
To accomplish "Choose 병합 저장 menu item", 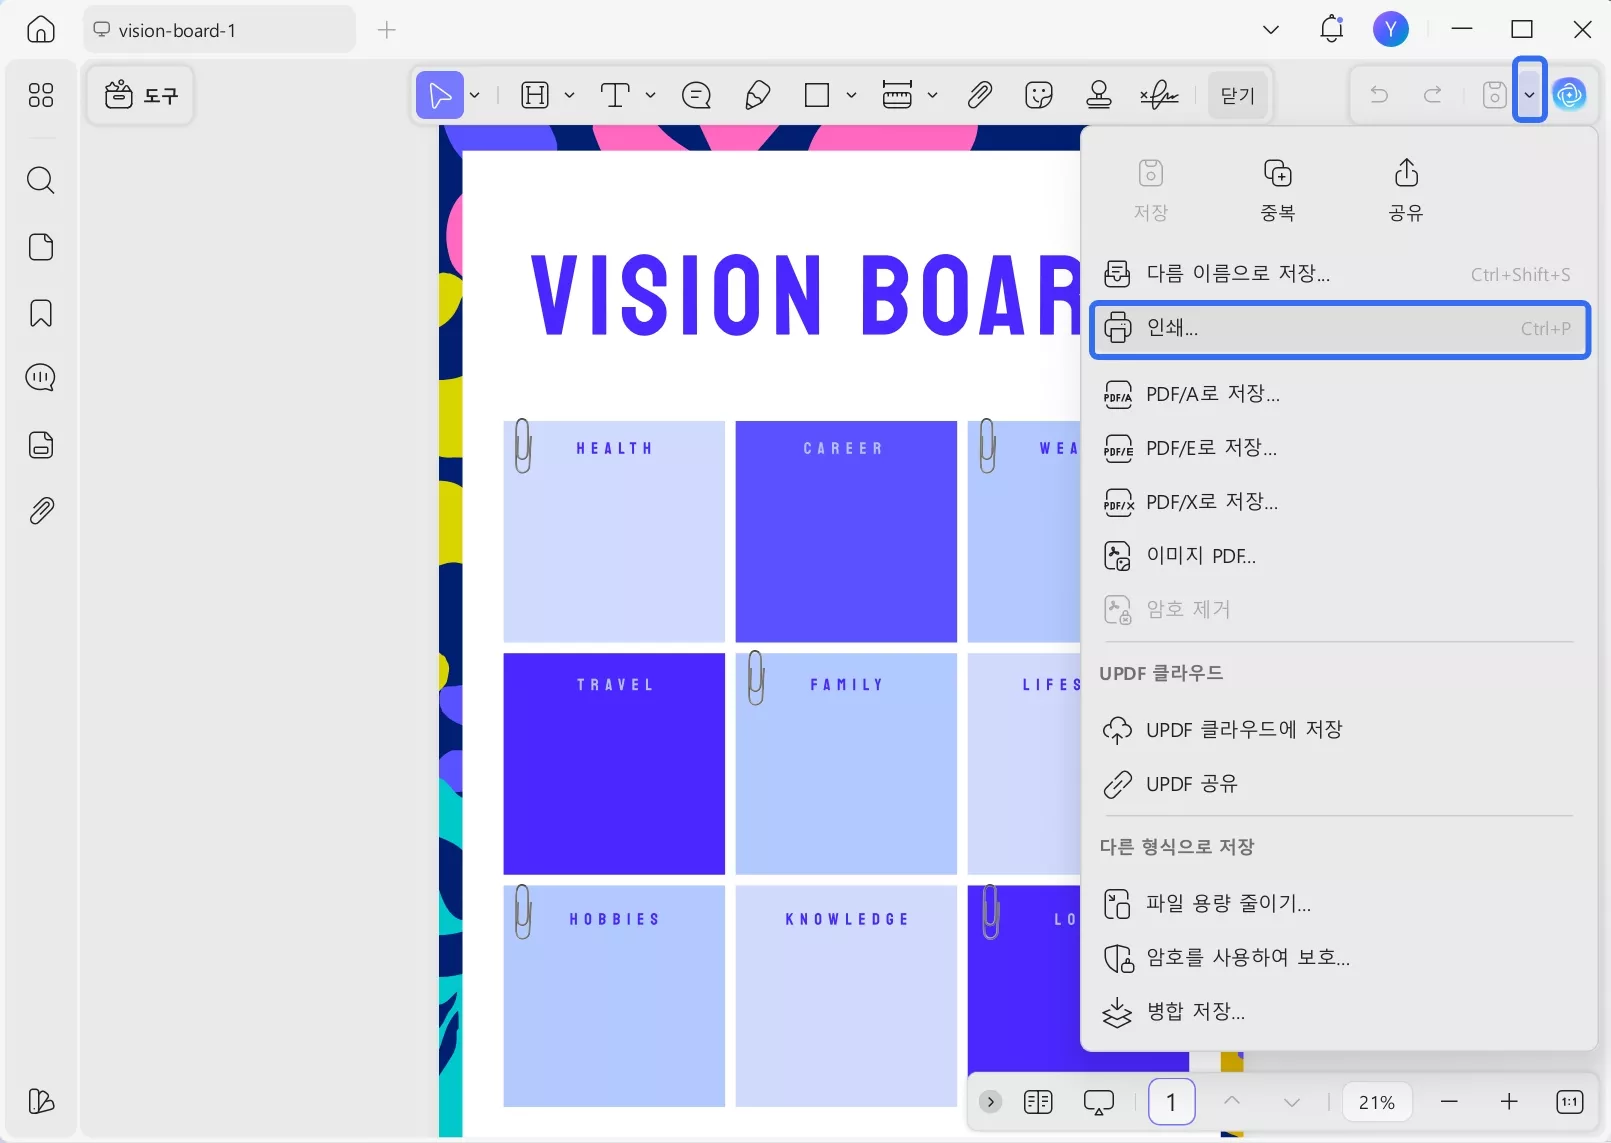I will tap(1339, 1012).
